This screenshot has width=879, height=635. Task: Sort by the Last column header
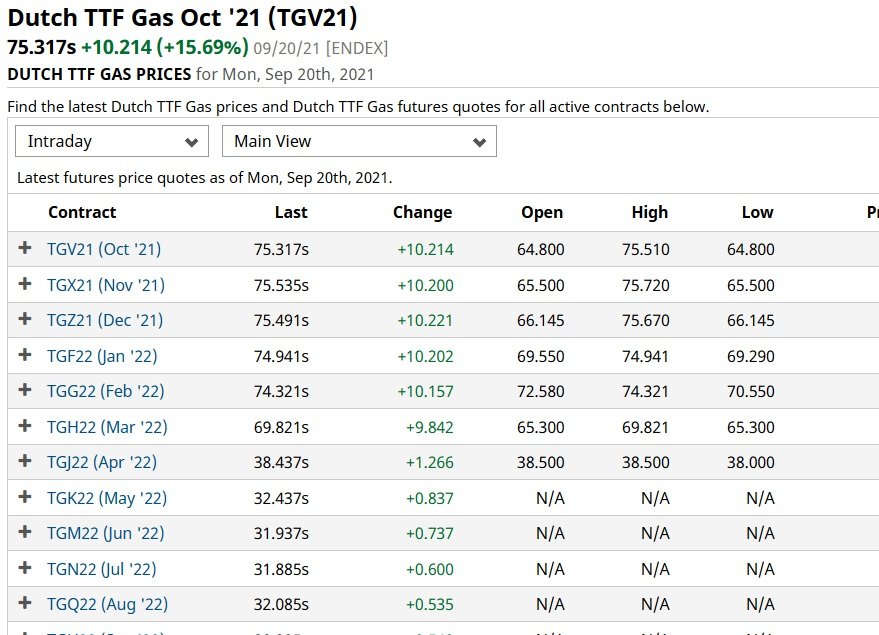point(291,212)
